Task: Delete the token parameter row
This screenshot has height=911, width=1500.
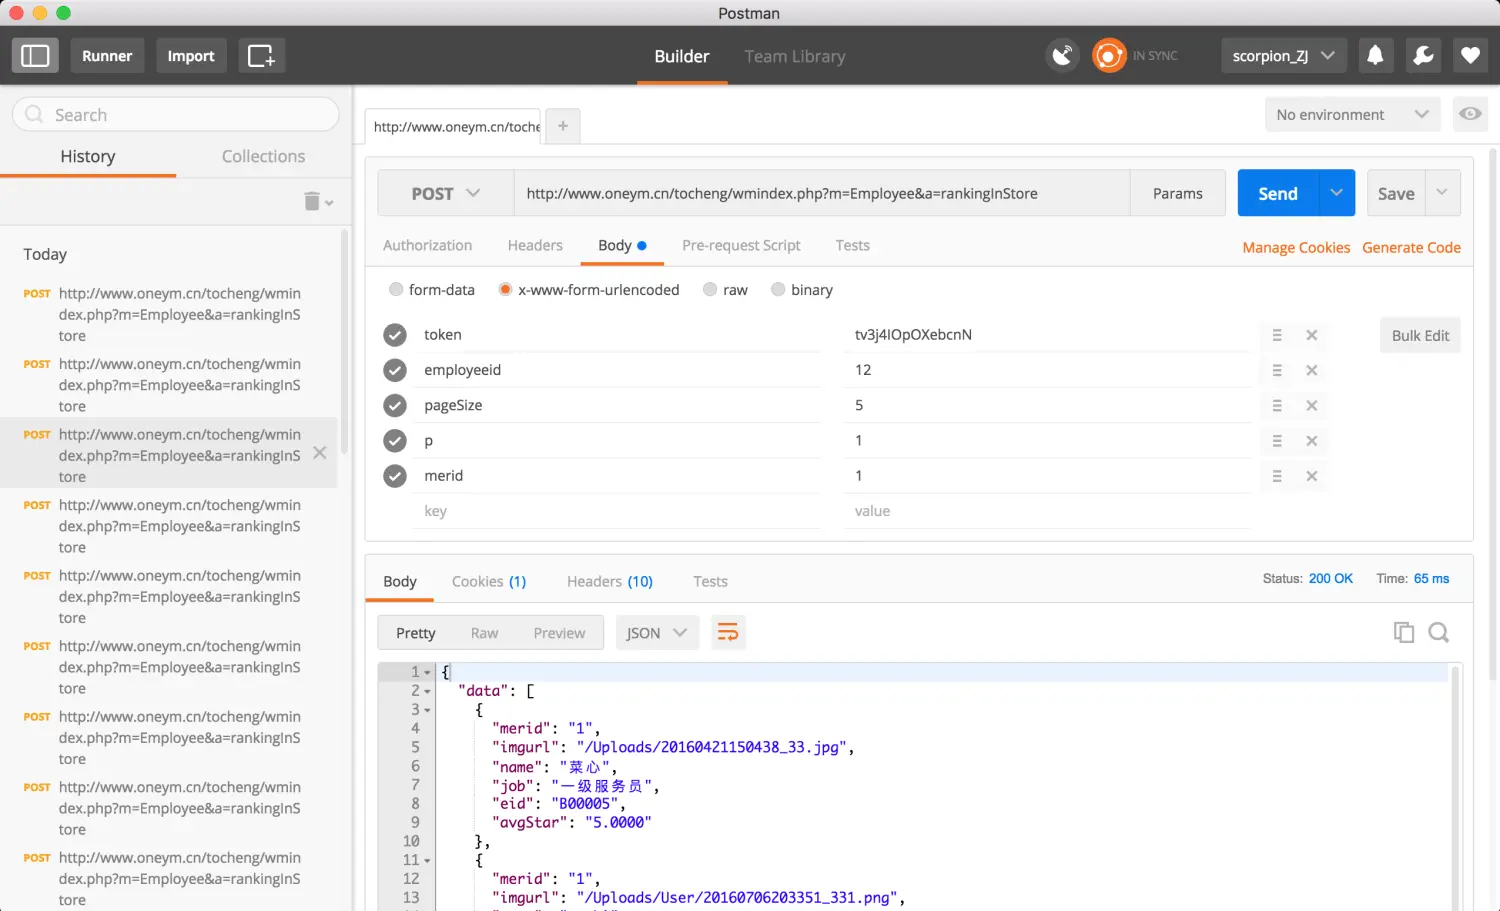Action: (1312, 335)
